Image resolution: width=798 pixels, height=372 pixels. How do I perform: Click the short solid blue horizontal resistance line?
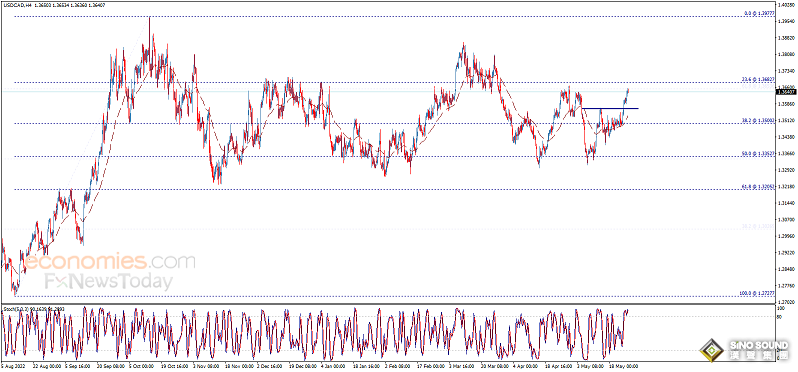point(610,108)
